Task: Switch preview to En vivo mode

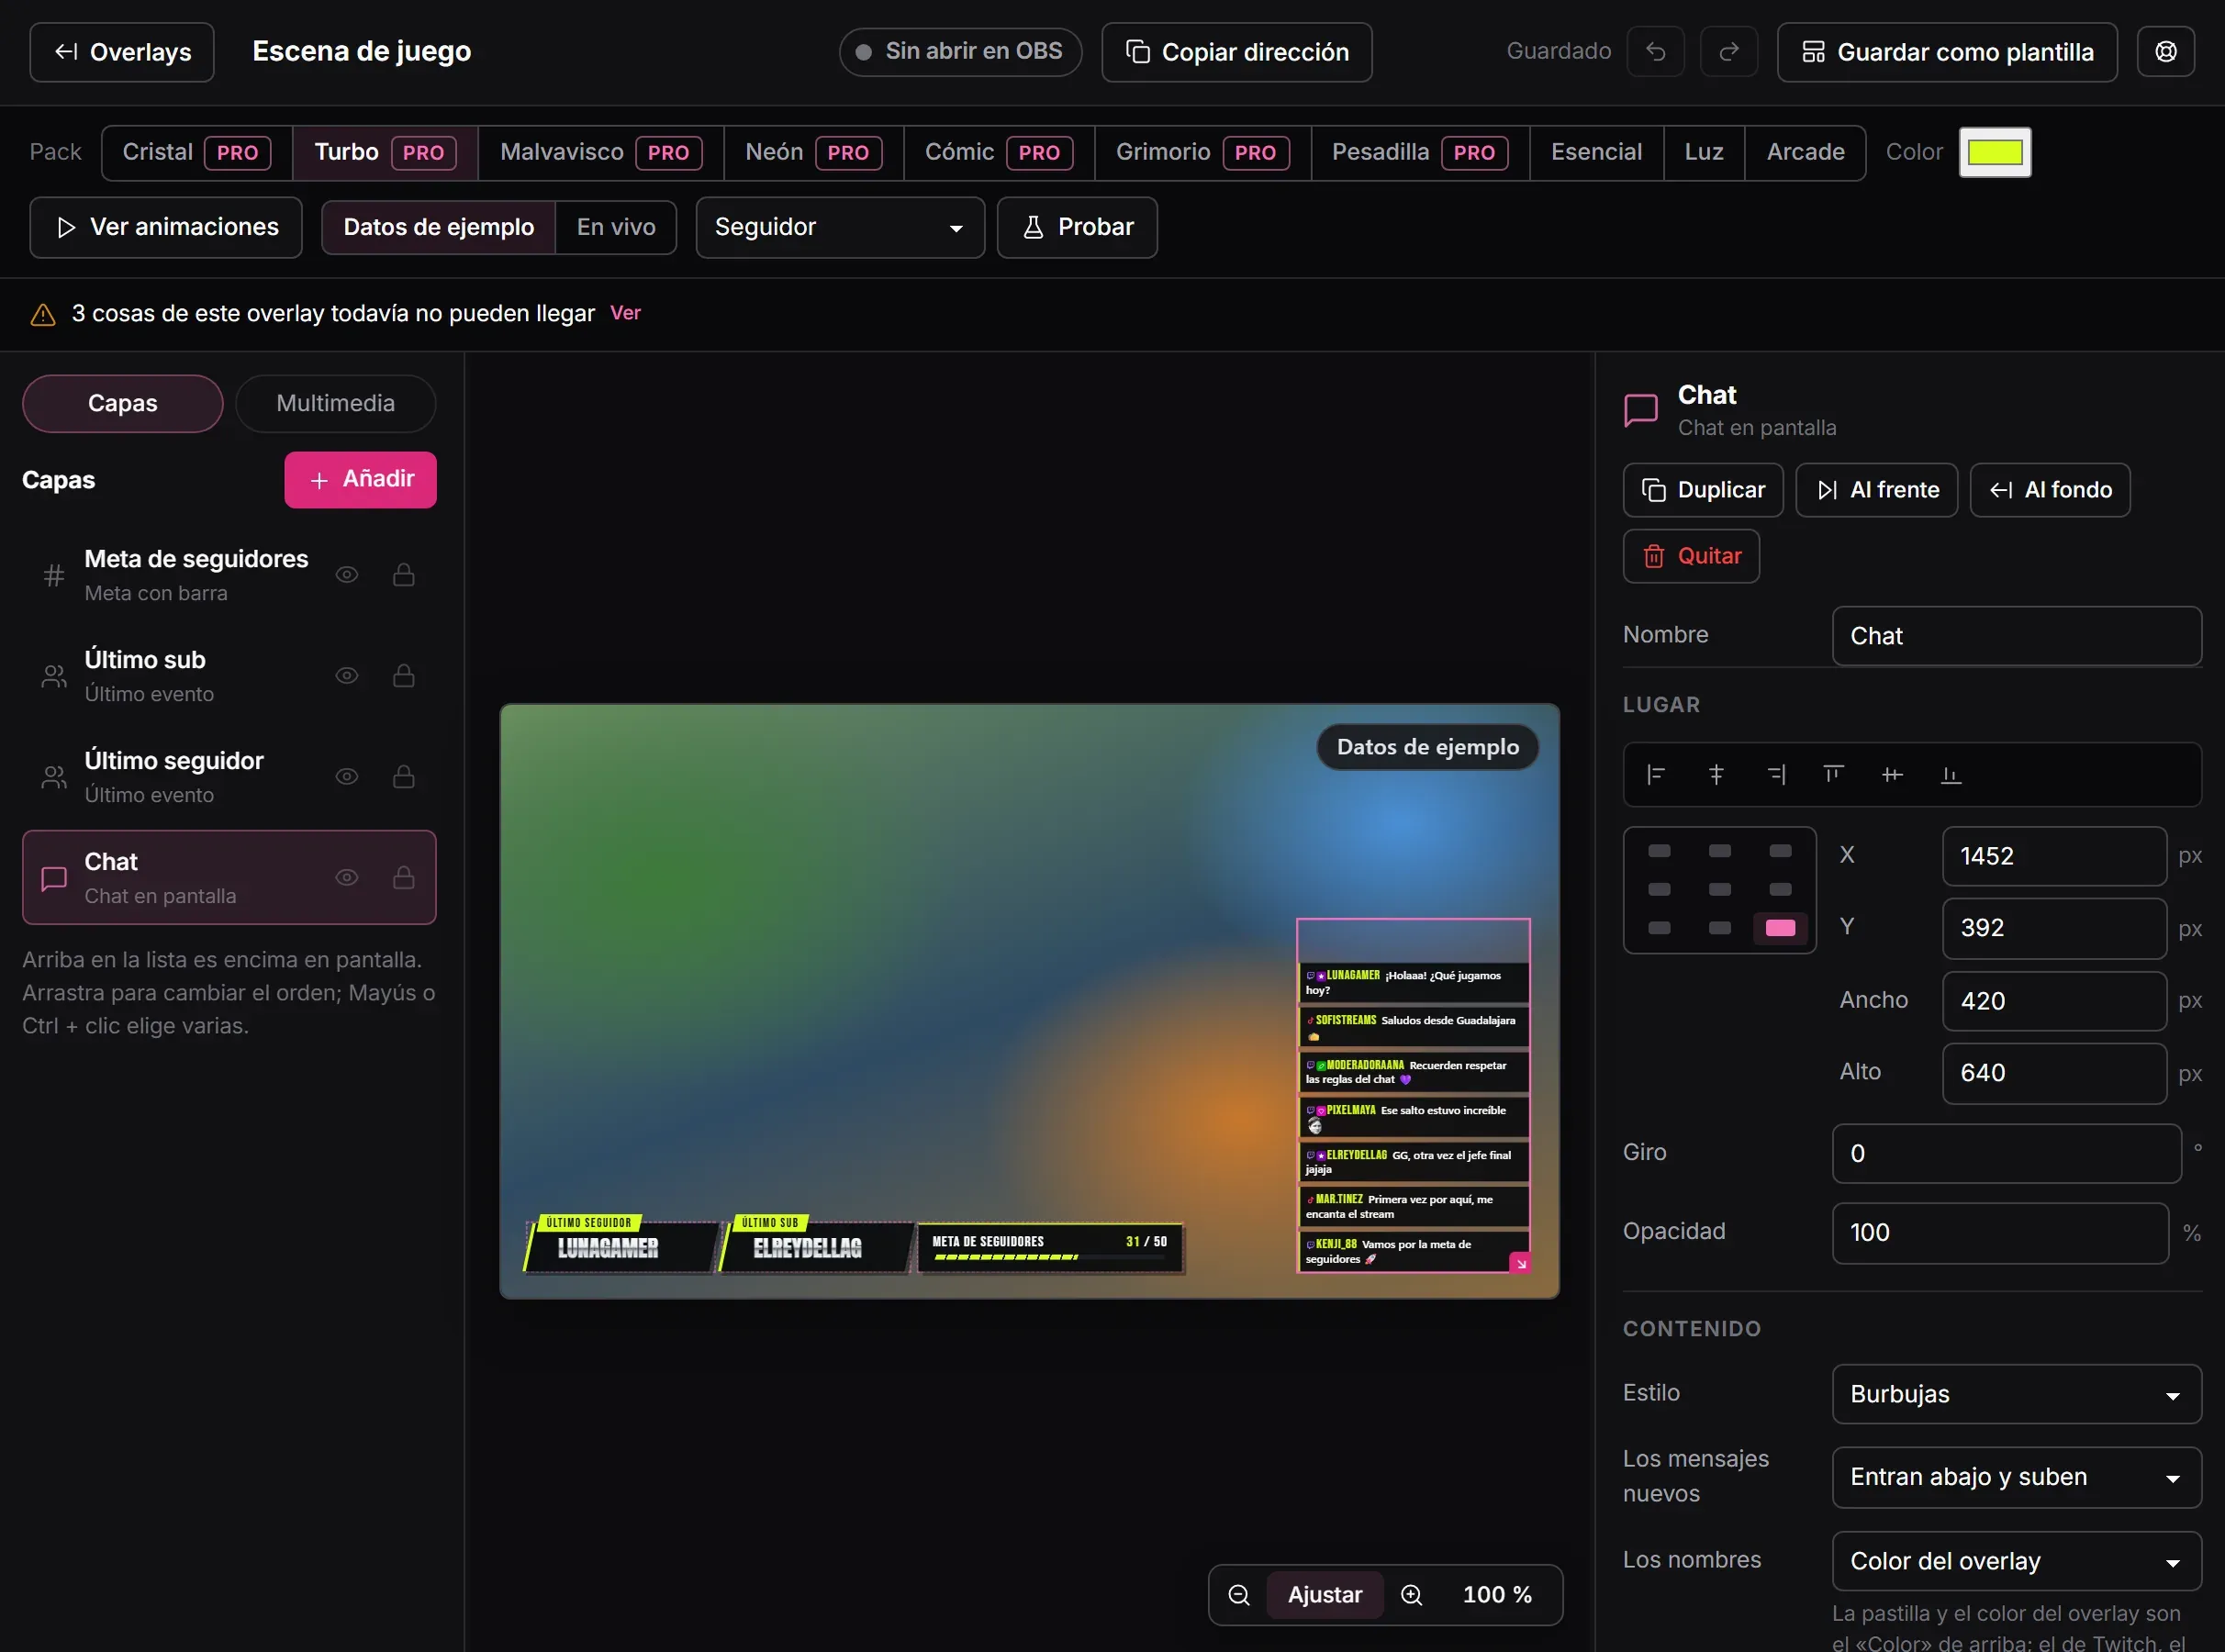Action: coord(616,227)
